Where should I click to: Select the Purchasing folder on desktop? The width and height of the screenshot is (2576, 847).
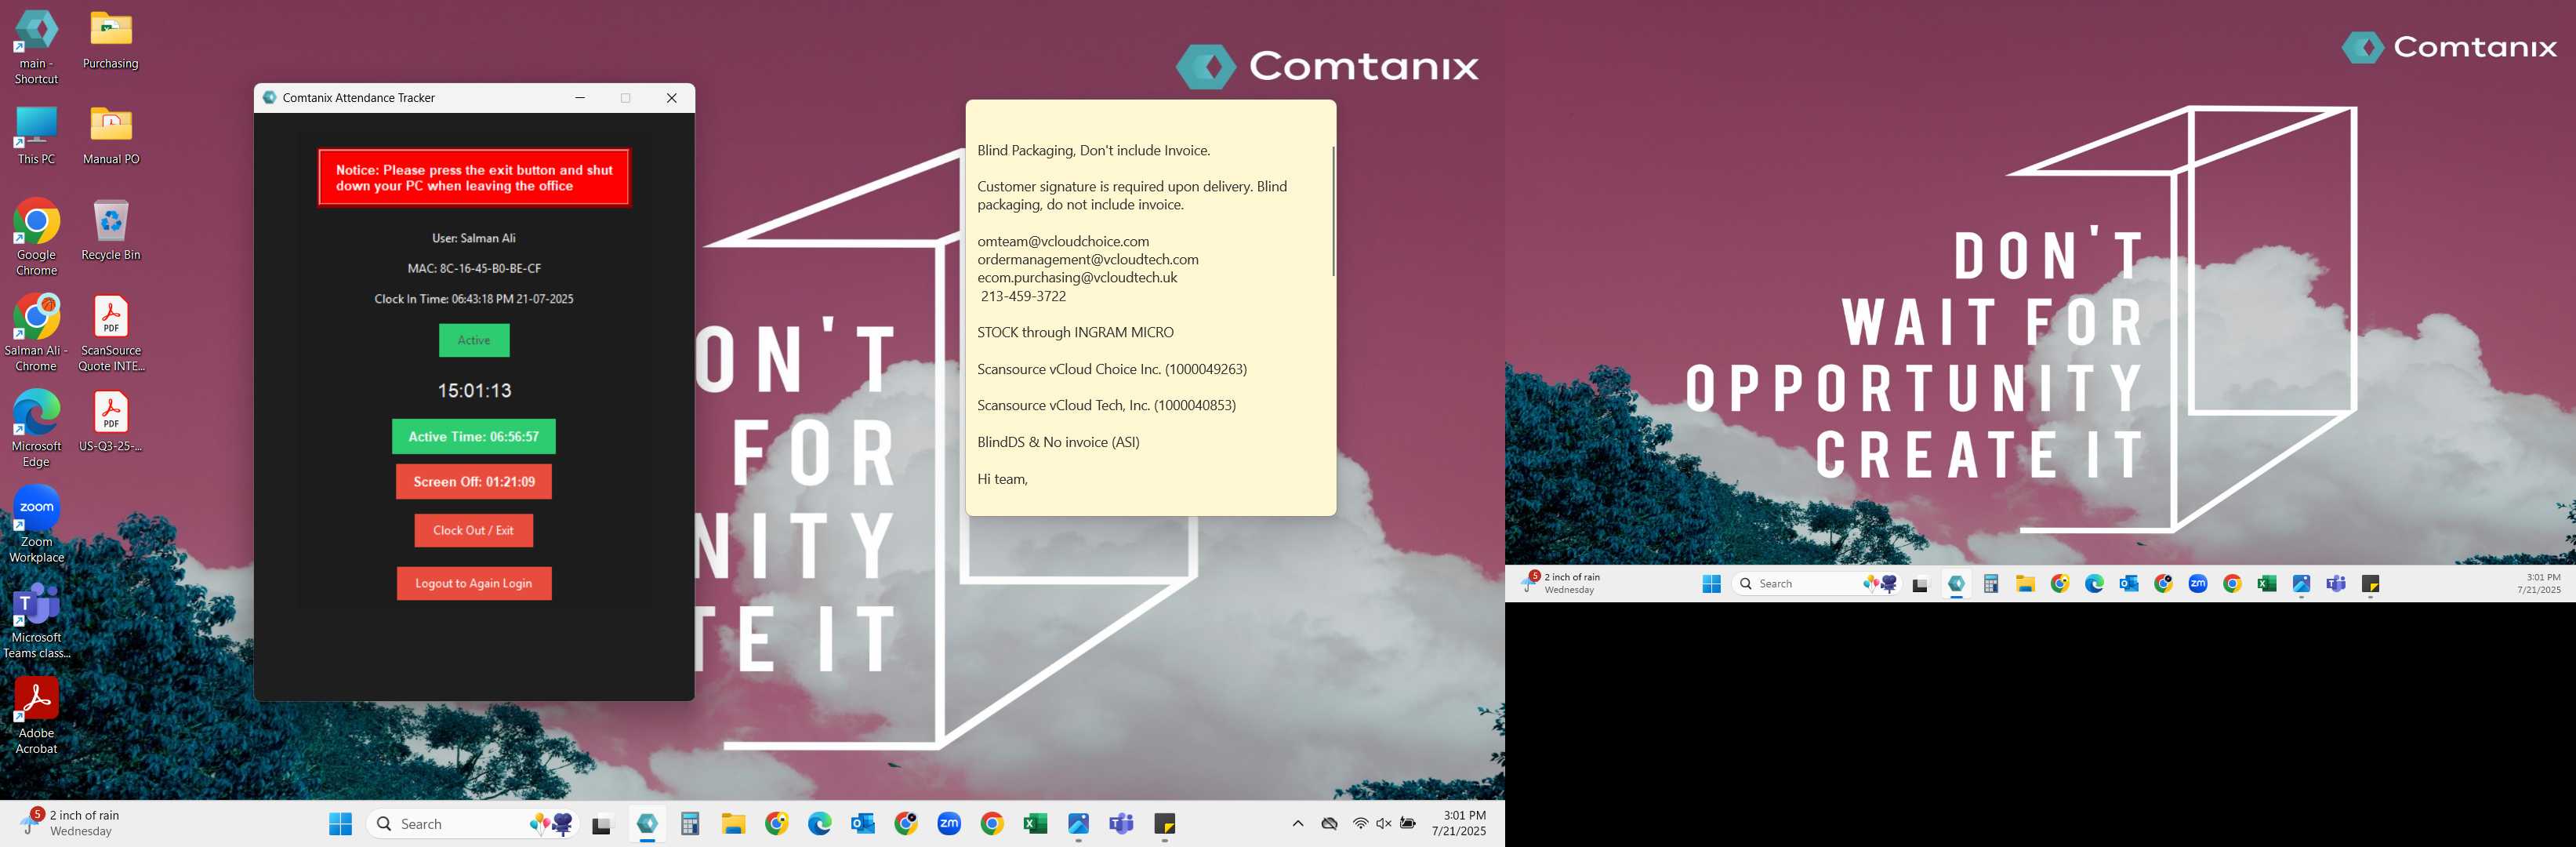coord(111,40)
